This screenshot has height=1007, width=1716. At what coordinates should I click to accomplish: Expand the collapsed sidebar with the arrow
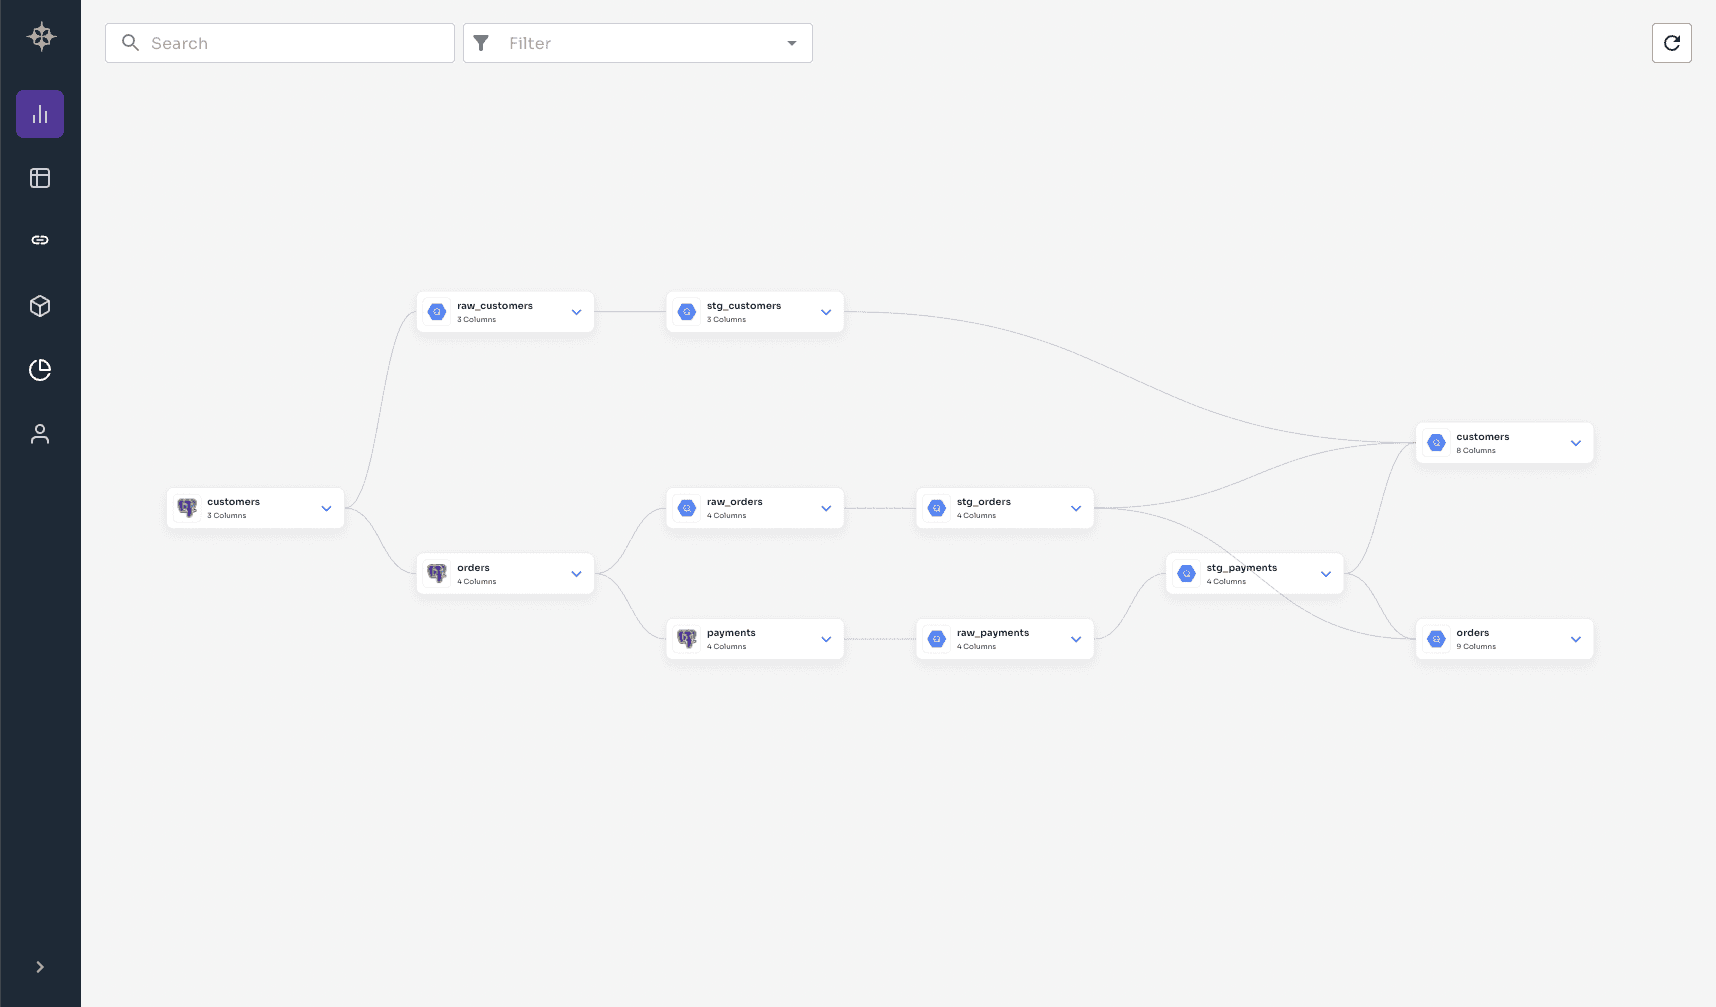(40, 966)
